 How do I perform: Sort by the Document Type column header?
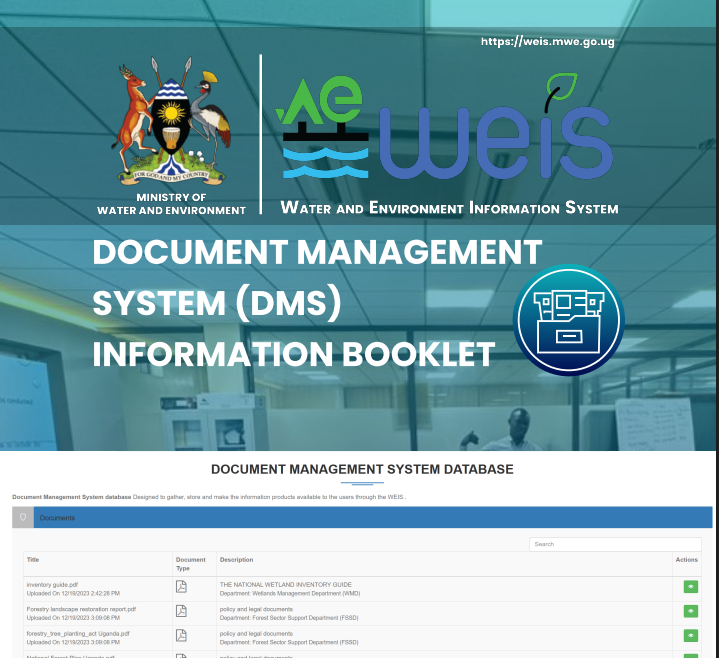[x=190, y=564]
